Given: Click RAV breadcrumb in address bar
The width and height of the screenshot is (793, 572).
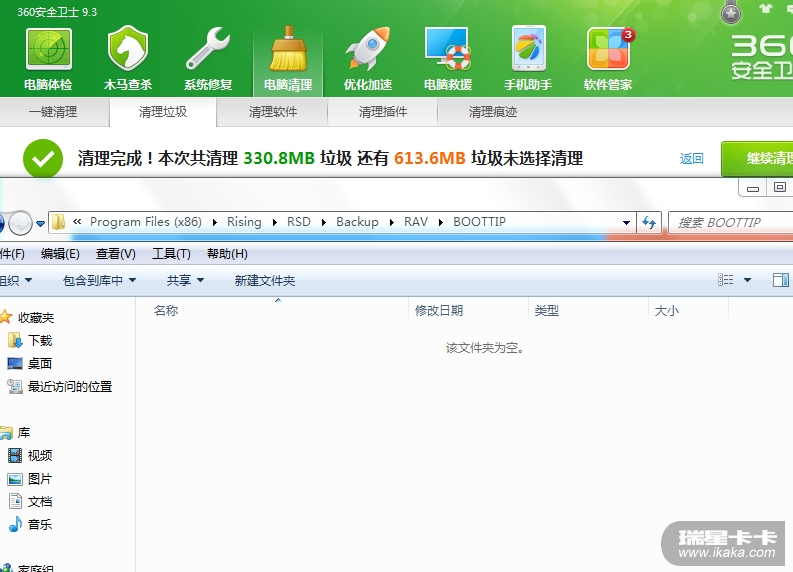Looking at the screenshot, I should point(416,222).
